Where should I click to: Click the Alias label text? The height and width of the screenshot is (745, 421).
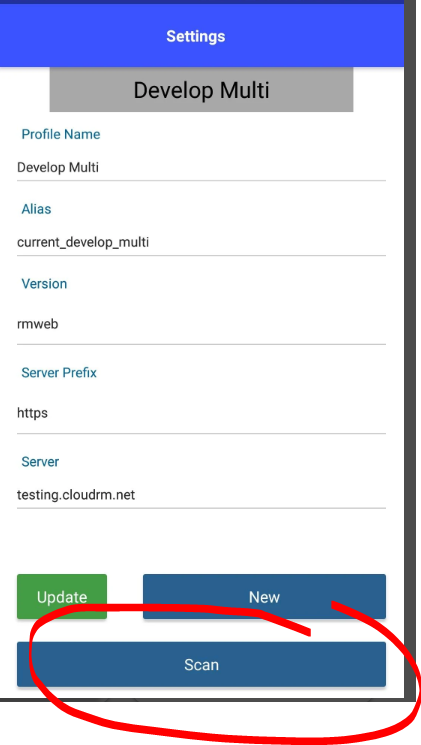pos(36,209)
